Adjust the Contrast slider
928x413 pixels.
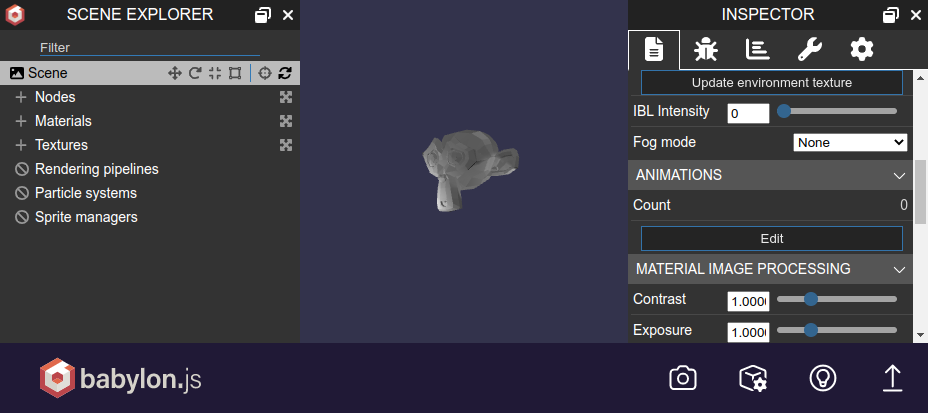[837, 299]
